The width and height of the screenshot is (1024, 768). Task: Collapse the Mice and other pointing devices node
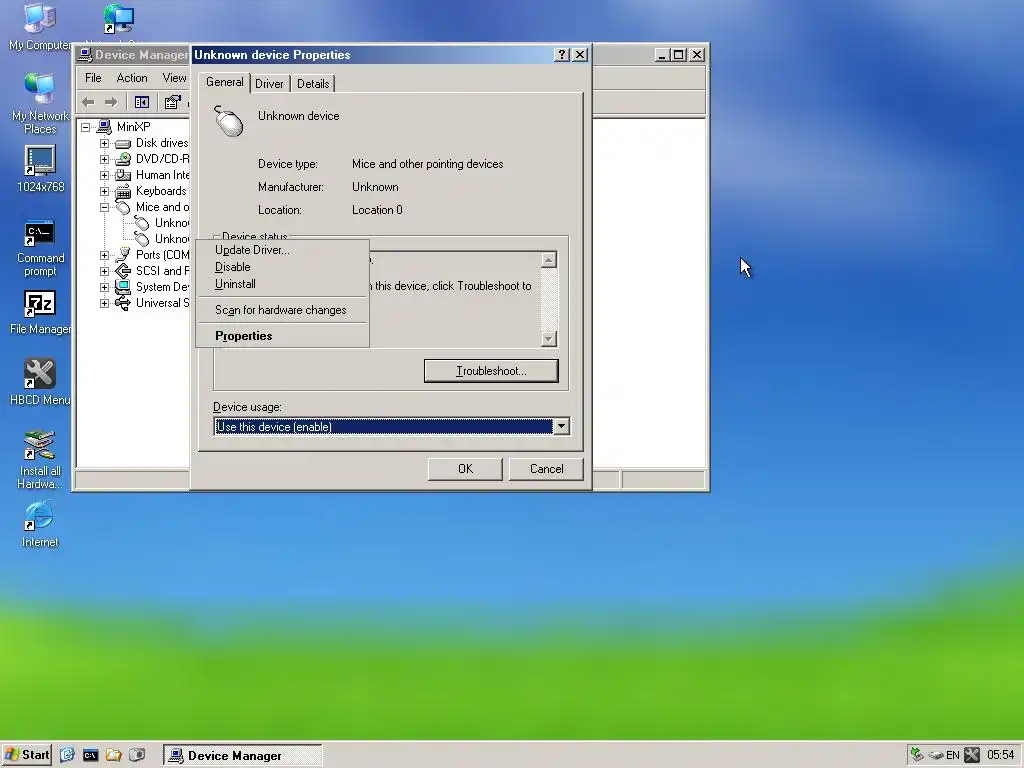(104, 207)
